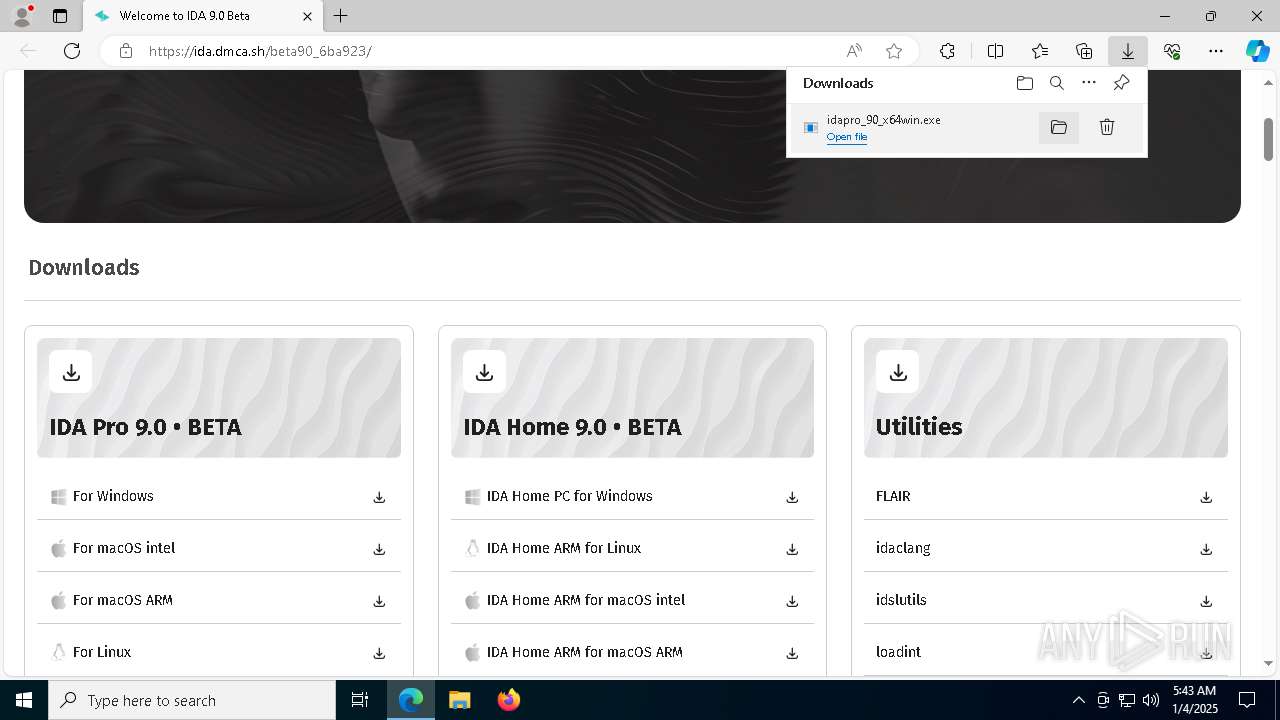Click download badge on IDA Home 9.0 card
Image resolution: width=1280 pixels, height=720 pixels.
point(484,372)
